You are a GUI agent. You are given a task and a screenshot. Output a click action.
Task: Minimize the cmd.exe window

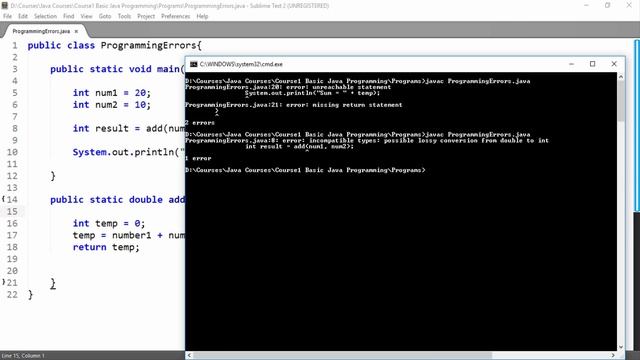[571, 64]
